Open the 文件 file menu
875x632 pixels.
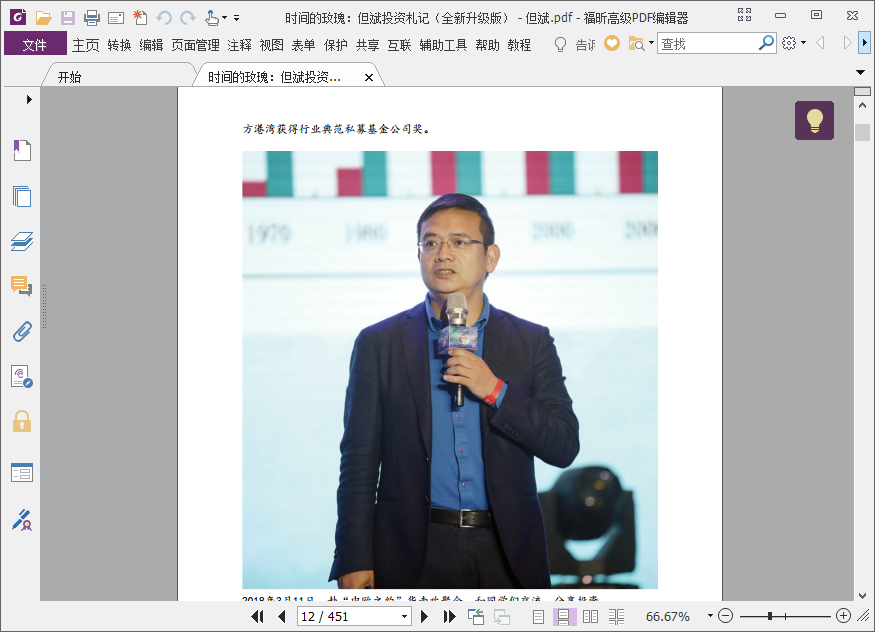click(35, 45)
